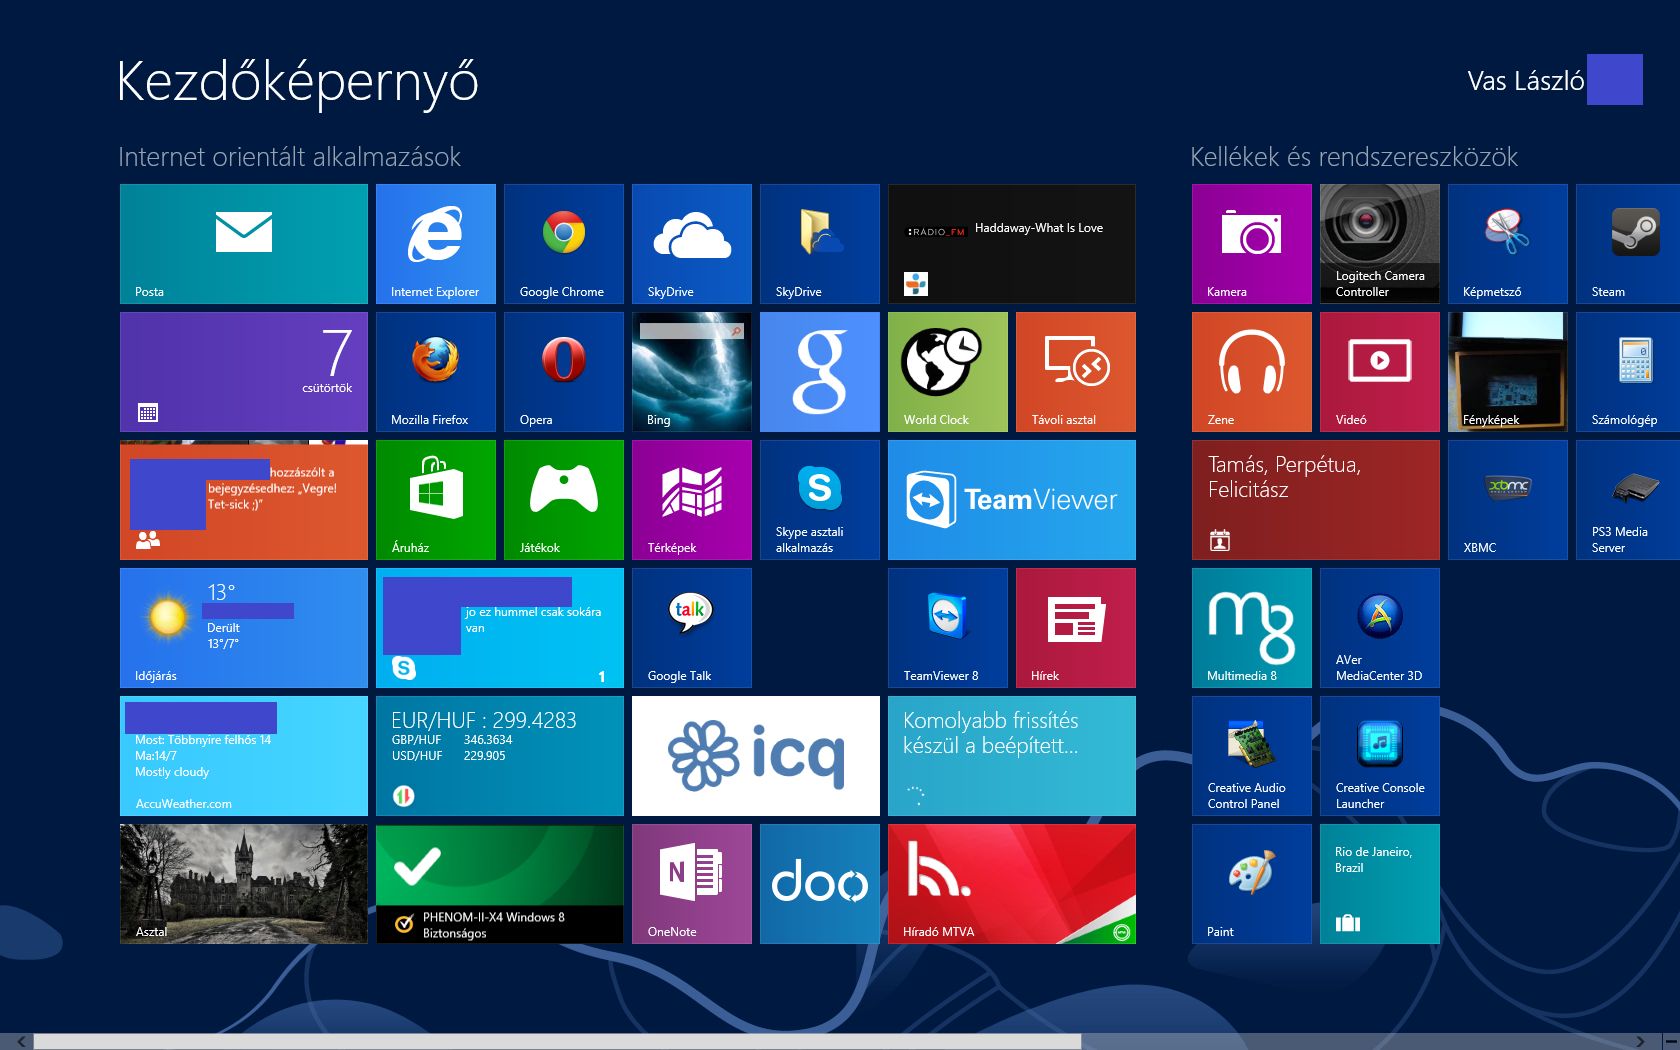The width and height of the screenshot is (1680, 1050).
Task: Launch Skype asztali alkalmazás tile
Action: 820,500
